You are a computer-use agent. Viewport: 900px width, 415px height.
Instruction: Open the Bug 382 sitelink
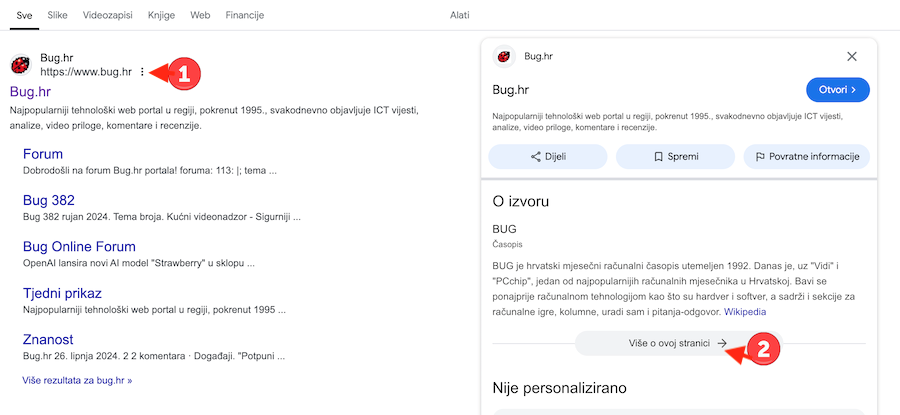49,200
